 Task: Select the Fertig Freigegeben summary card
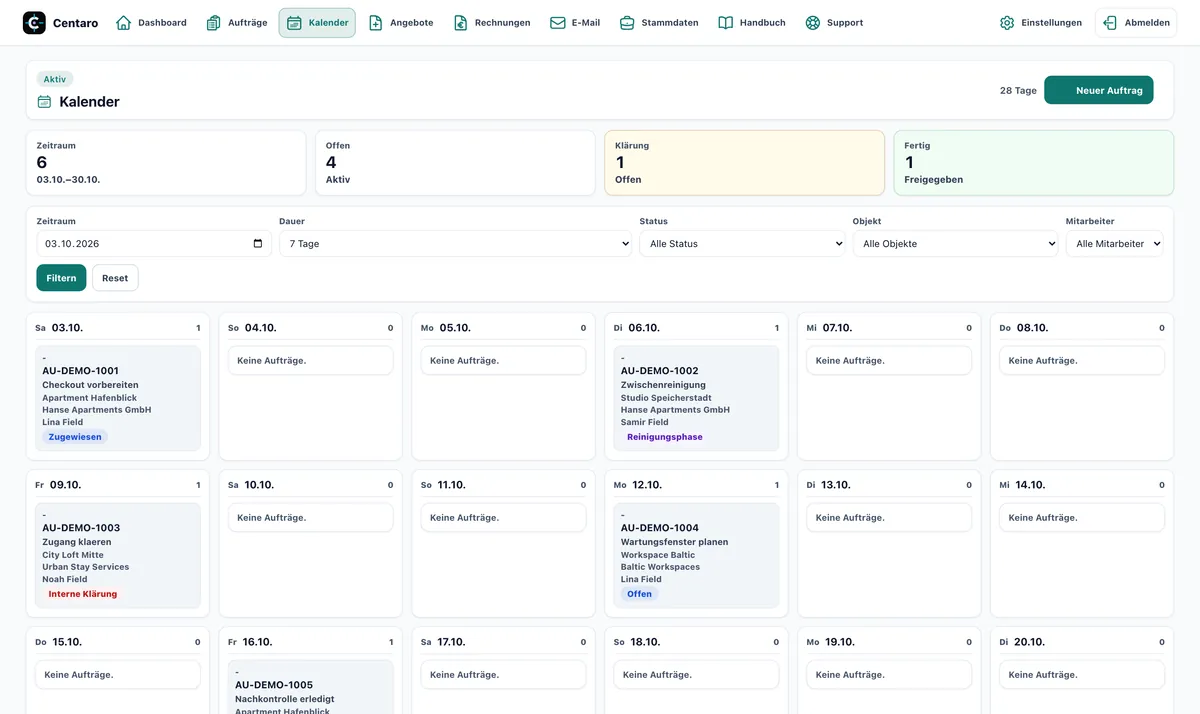click(1033, 163)
